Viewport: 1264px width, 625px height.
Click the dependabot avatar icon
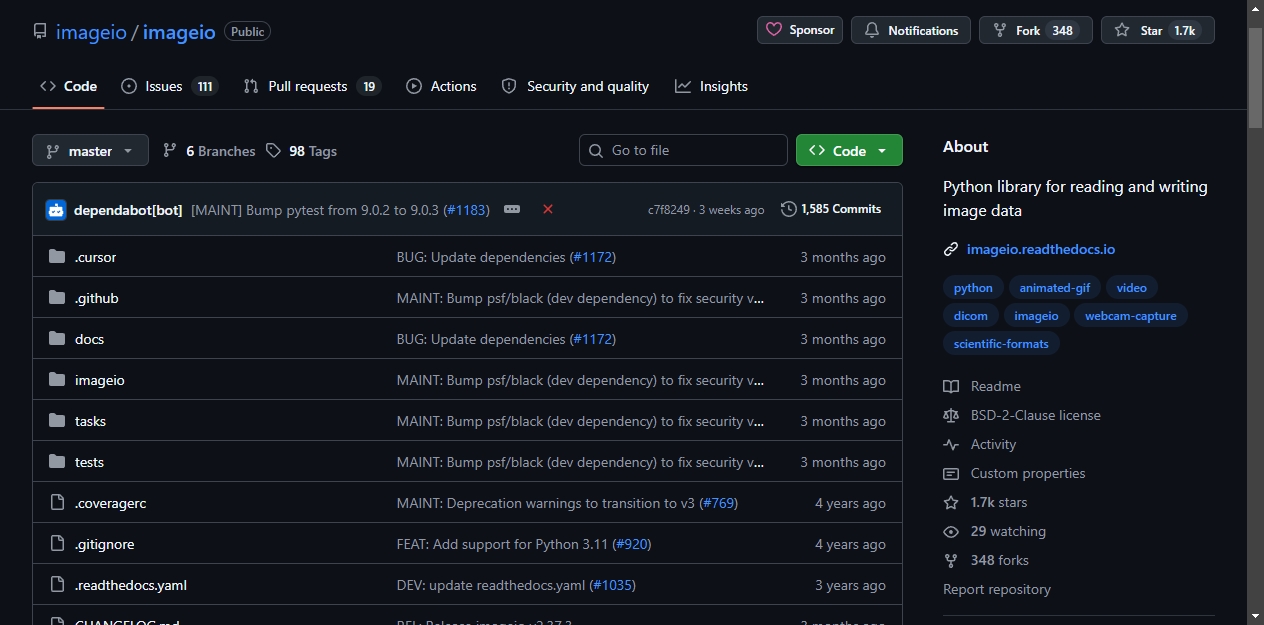pos(56,210)
